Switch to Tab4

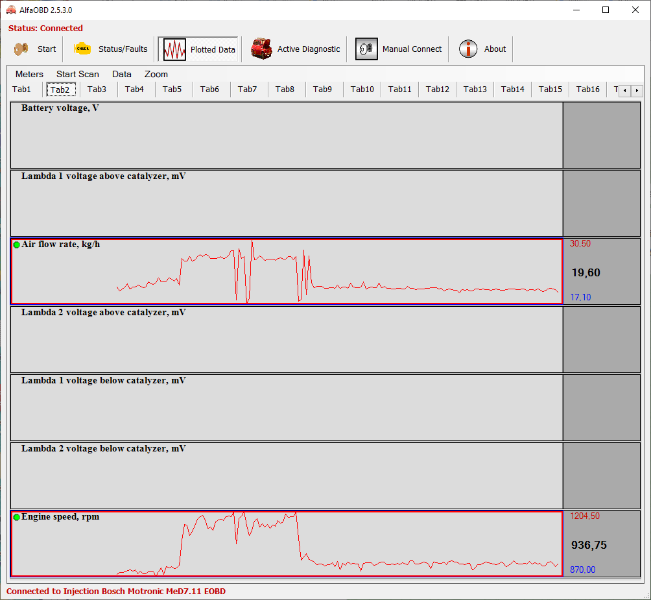(134, 89)
